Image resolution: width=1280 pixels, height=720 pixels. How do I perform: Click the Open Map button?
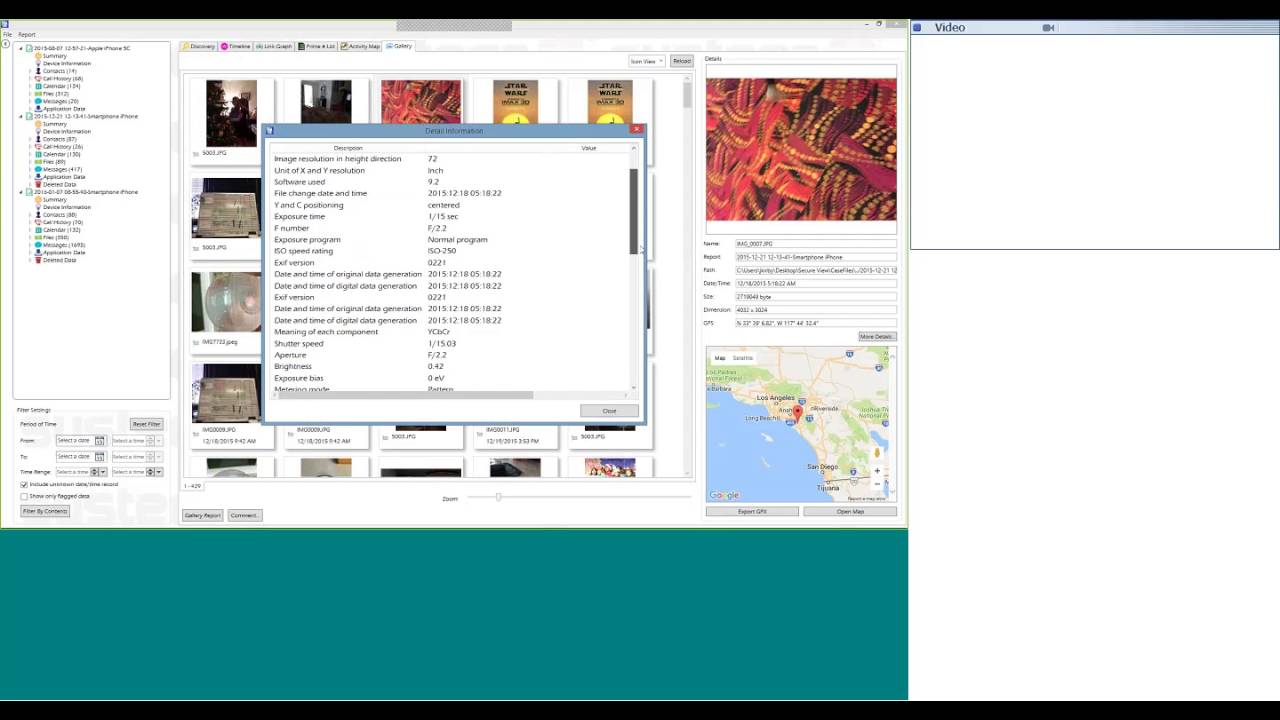click(x=850, y=512)
